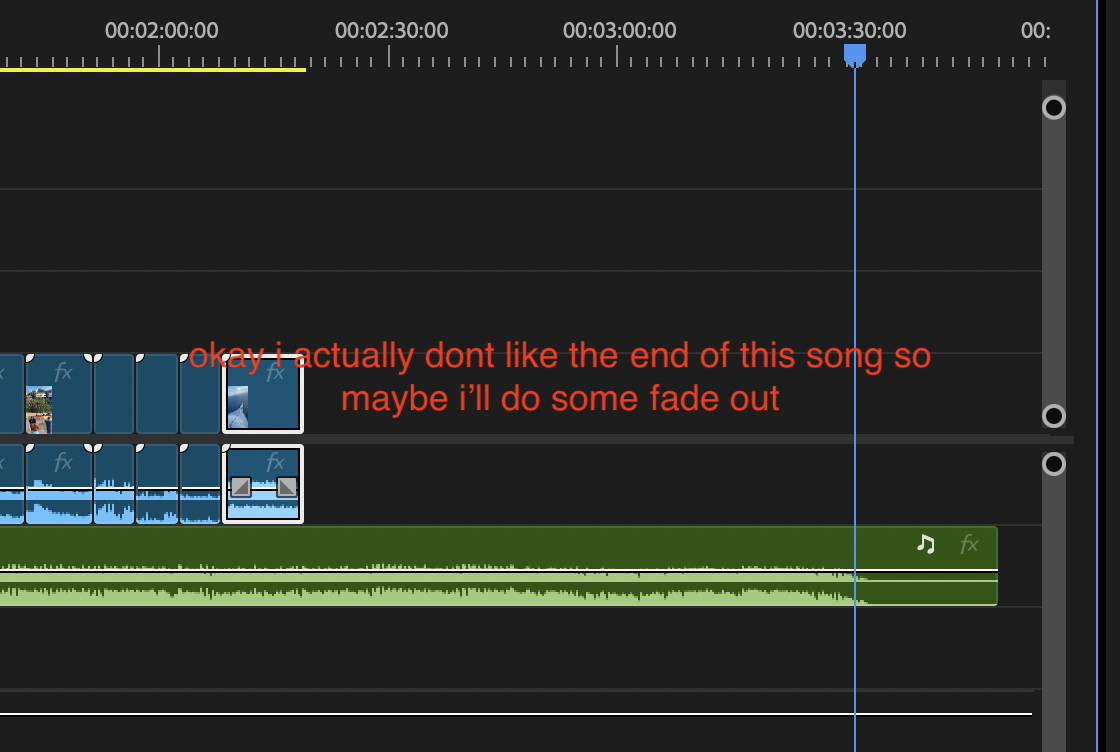Click fx badge on audio clip below beach clip
This screenshot has height=752, width=1120.
[x=63, y=462]
